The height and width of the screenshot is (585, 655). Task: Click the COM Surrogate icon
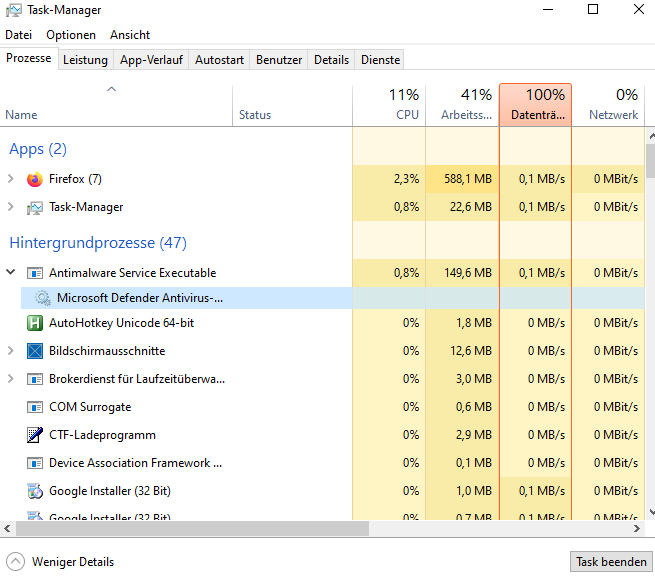tap(35, 407)
